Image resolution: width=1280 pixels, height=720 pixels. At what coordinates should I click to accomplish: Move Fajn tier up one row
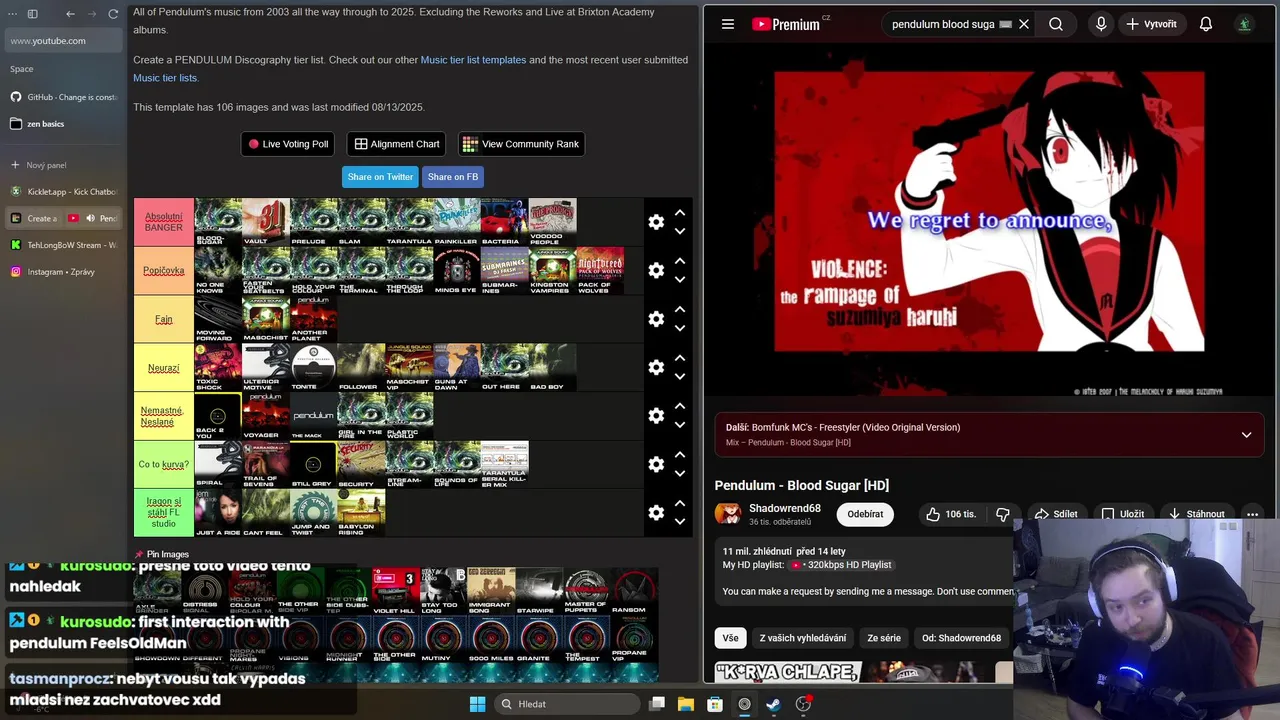click(680, 310)
